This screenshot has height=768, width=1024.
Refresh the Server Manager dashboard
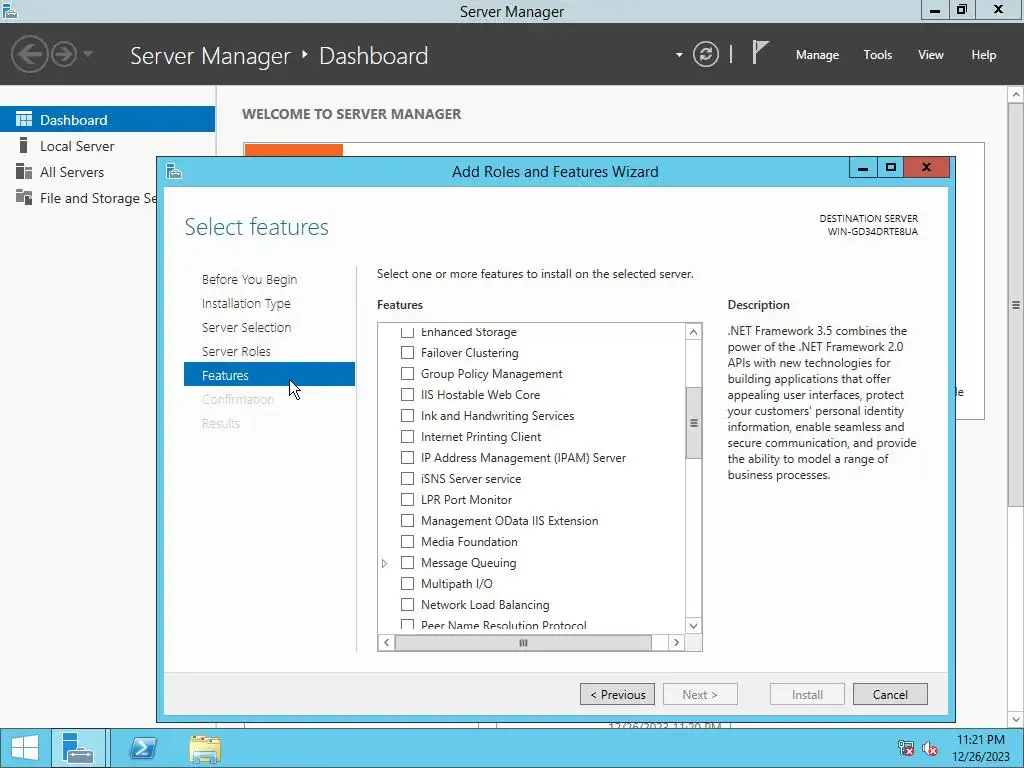(705, 54)
